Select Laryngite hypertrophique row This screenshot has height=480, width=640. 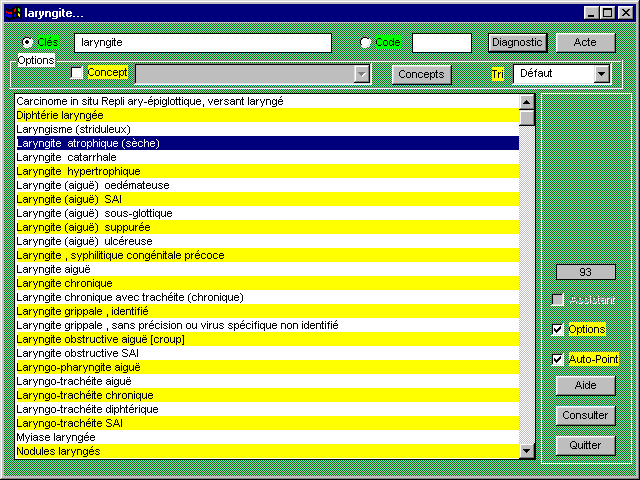click(x=267, y=171)
